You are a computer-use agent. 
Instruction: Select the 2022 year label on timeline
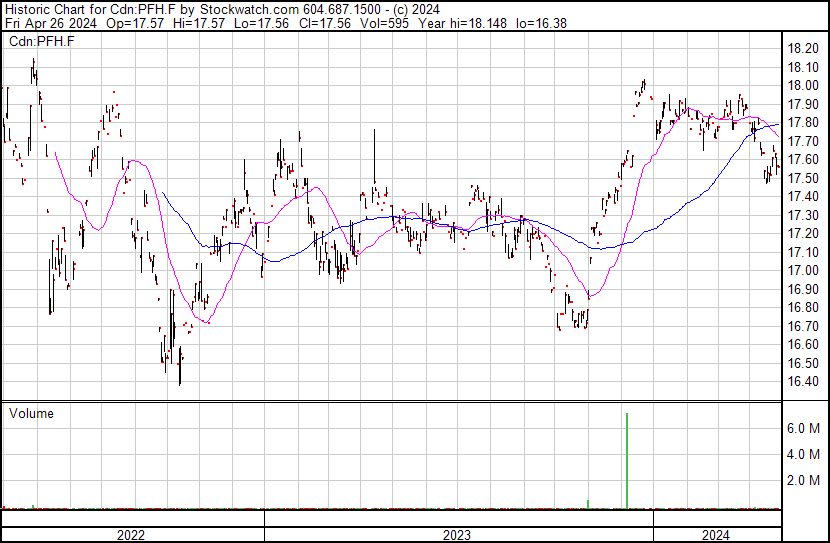131,535
